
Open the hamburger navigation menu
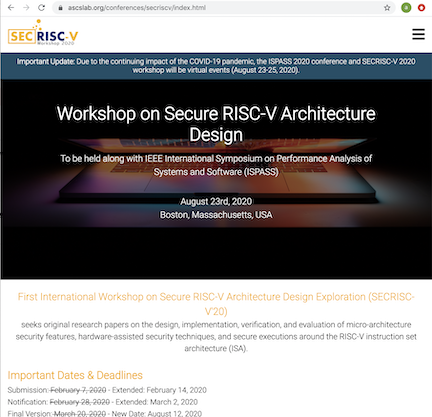418,34
